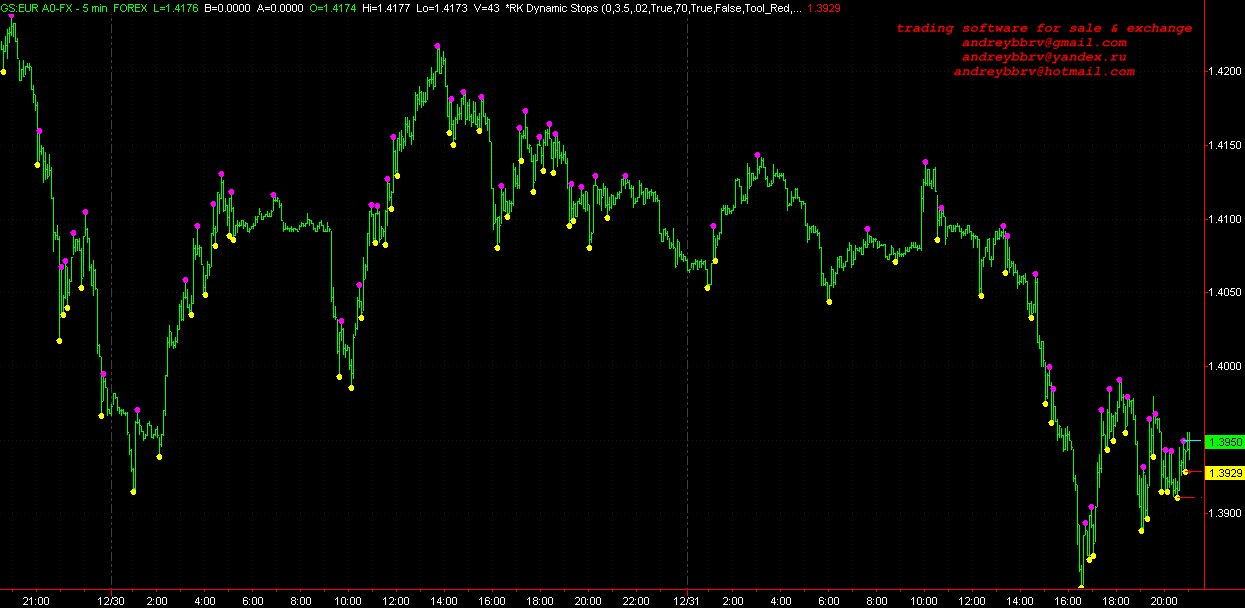Image resolution: width=1245 pixels, height=608 pixels.
Task: Click the cyan last-price line marker
Action: click(x=1193, y=441)
